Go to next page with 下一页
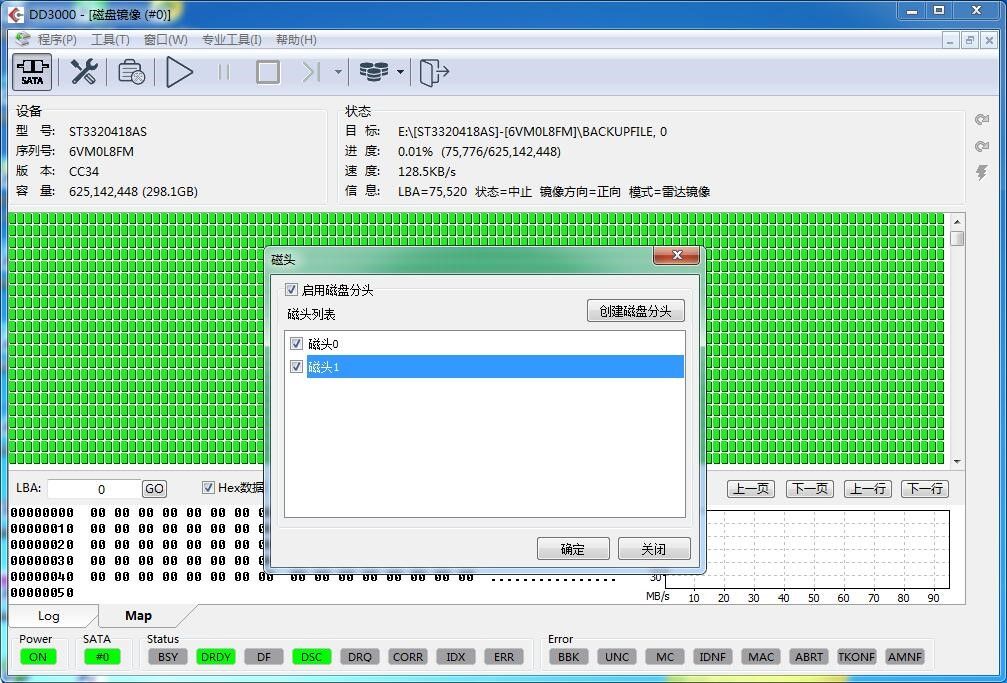 coord(810,489)
